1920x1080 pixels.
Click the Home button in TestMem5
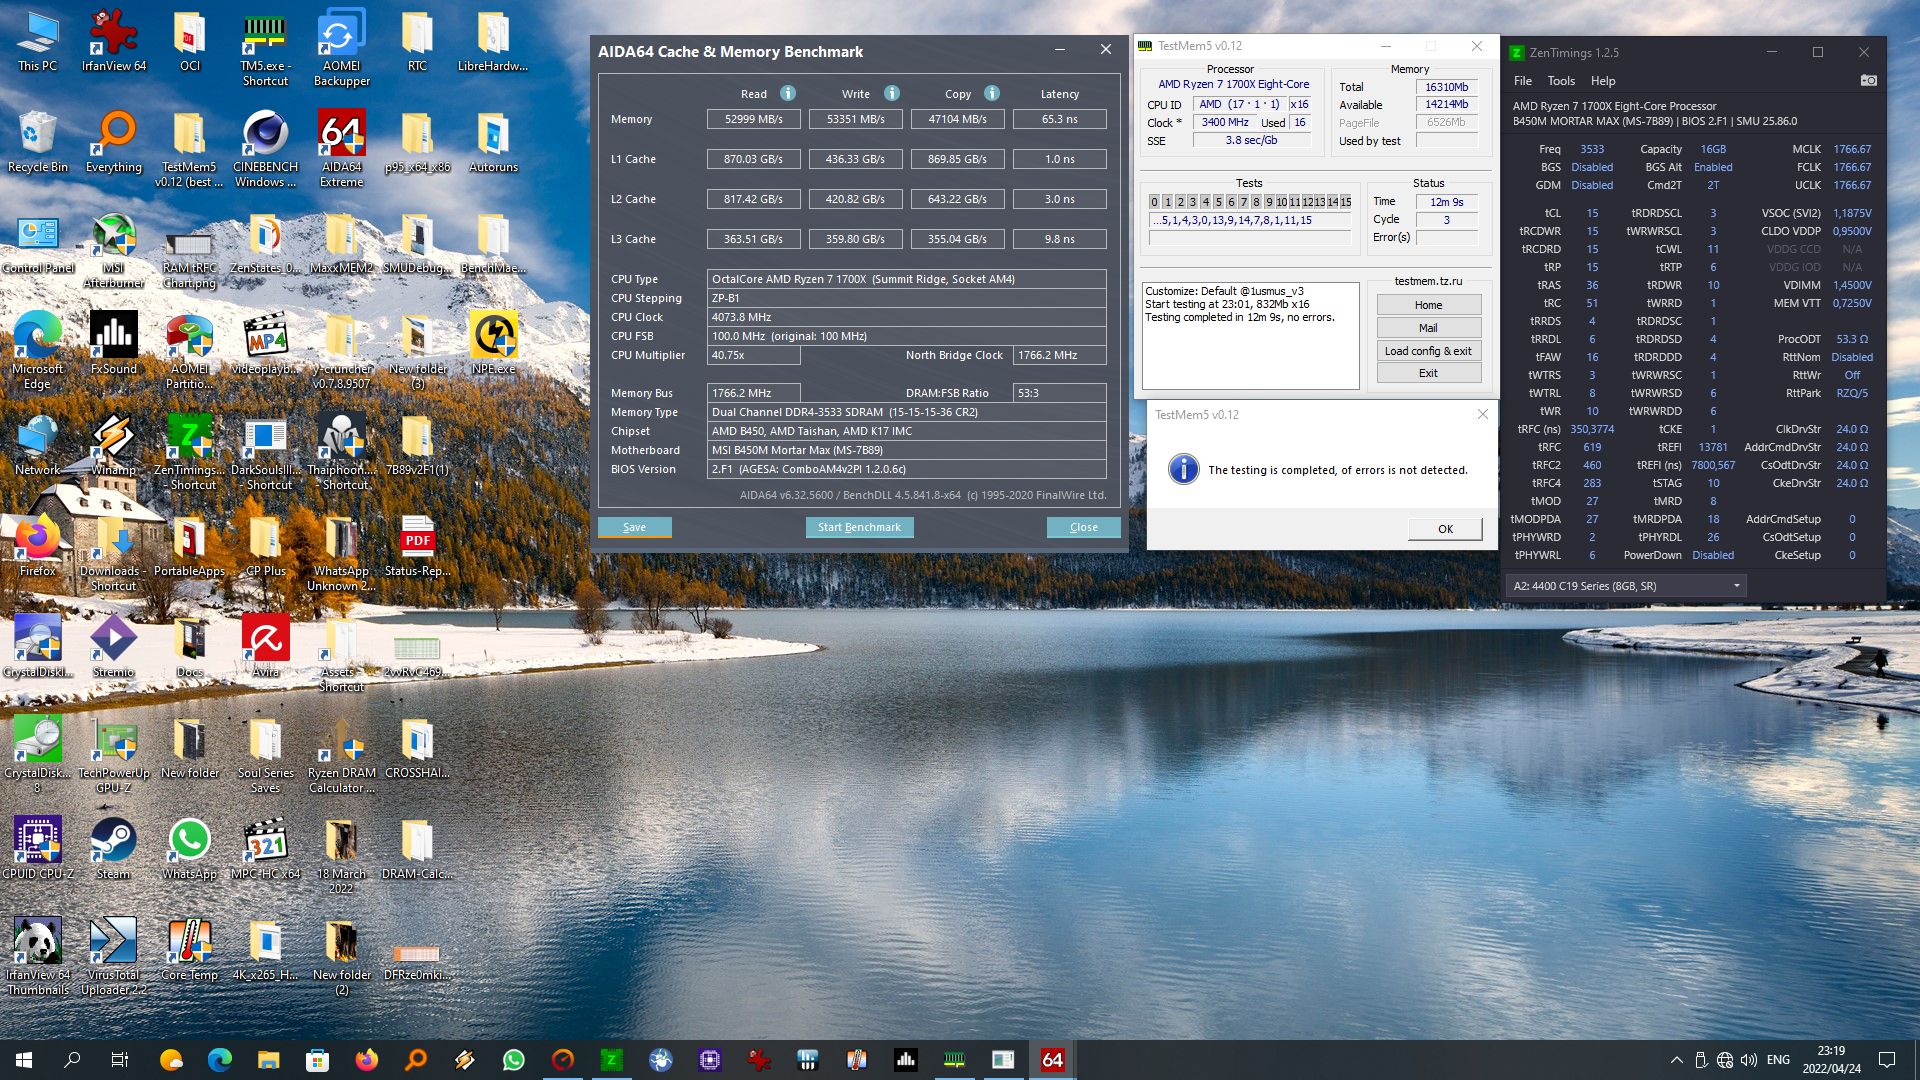pyautogui.click(x=1428, y=305)
